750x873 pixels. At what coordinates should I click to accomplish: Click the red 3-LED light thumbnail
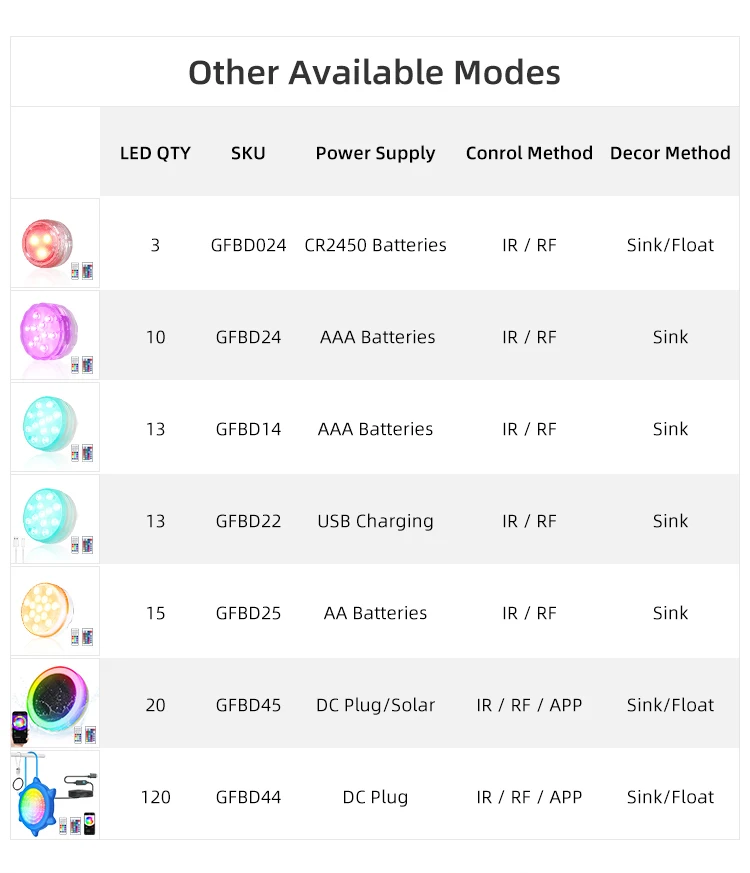(55, 244)
